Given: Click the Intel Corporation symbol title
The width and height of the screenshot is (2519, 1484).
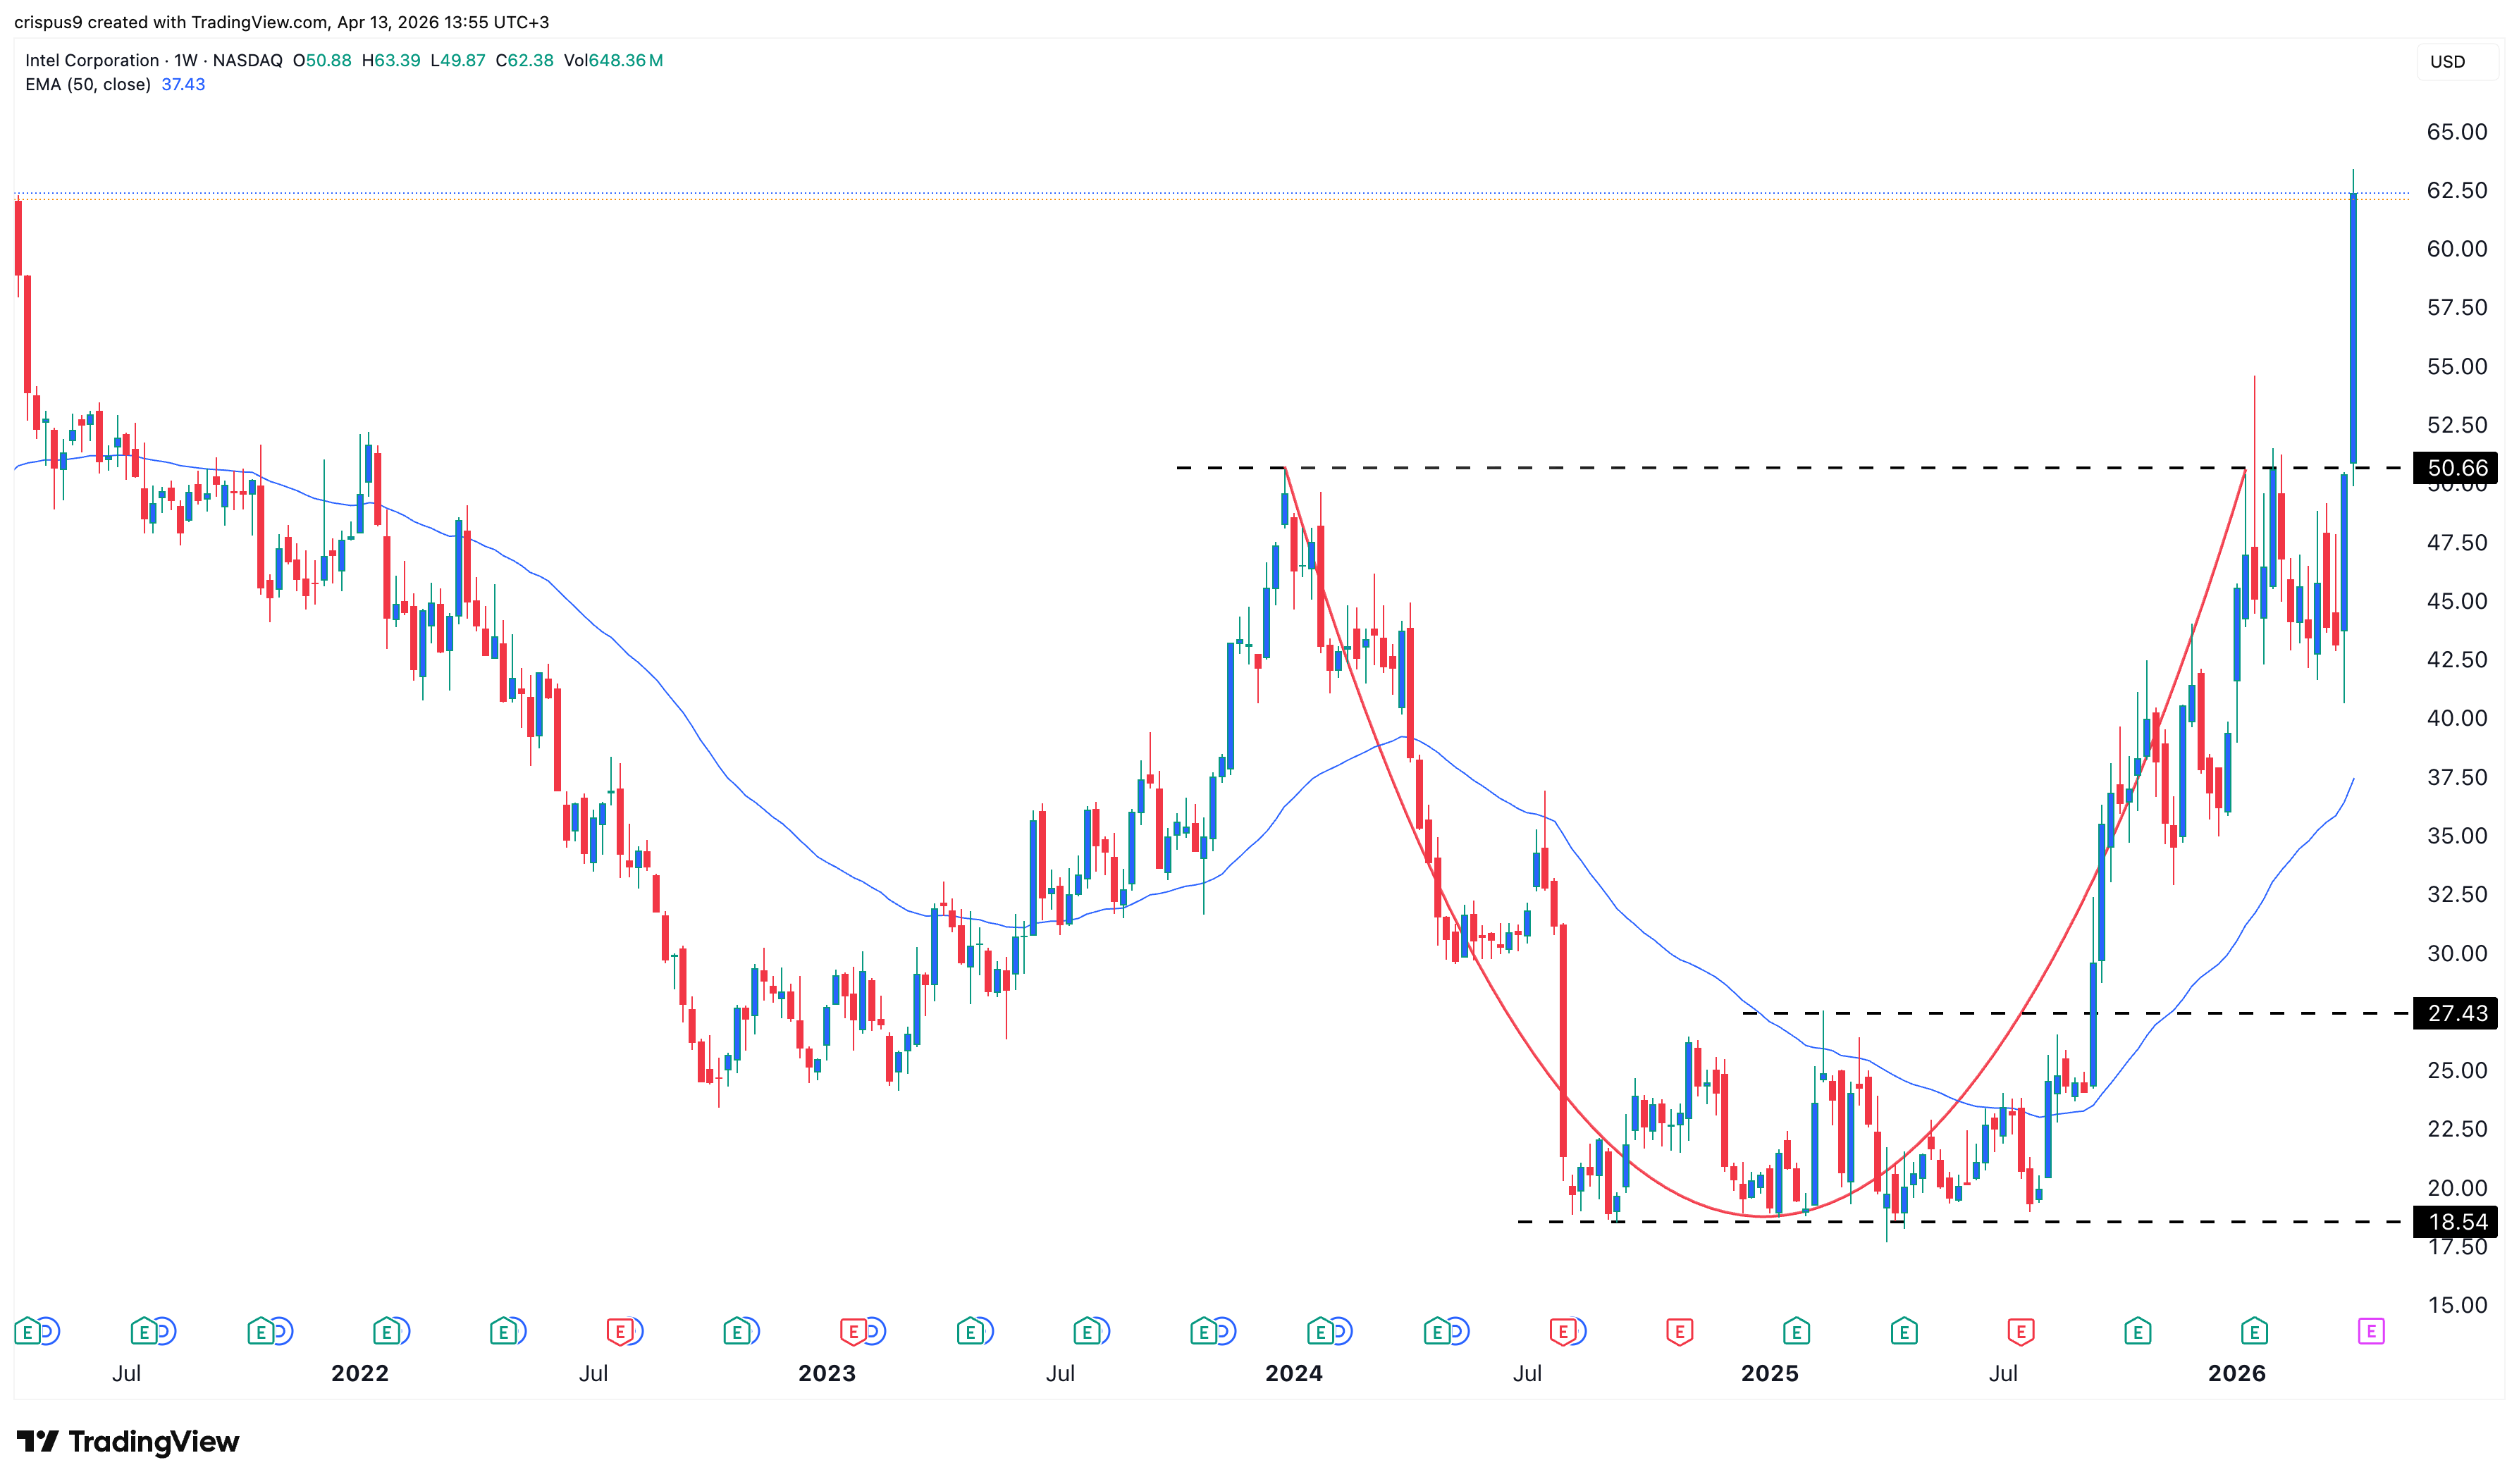Looking at the screenshot, I should click(92, 61).
